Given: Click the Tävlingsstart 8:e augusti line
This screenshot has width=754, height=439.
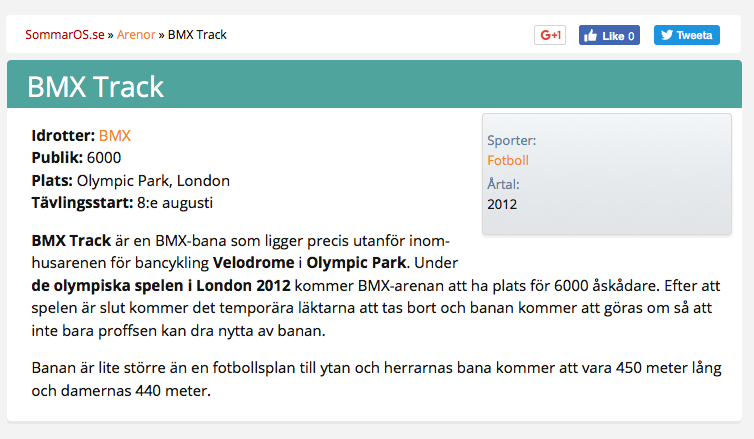Looking at the screenshot, I should (x=122, y=203).
